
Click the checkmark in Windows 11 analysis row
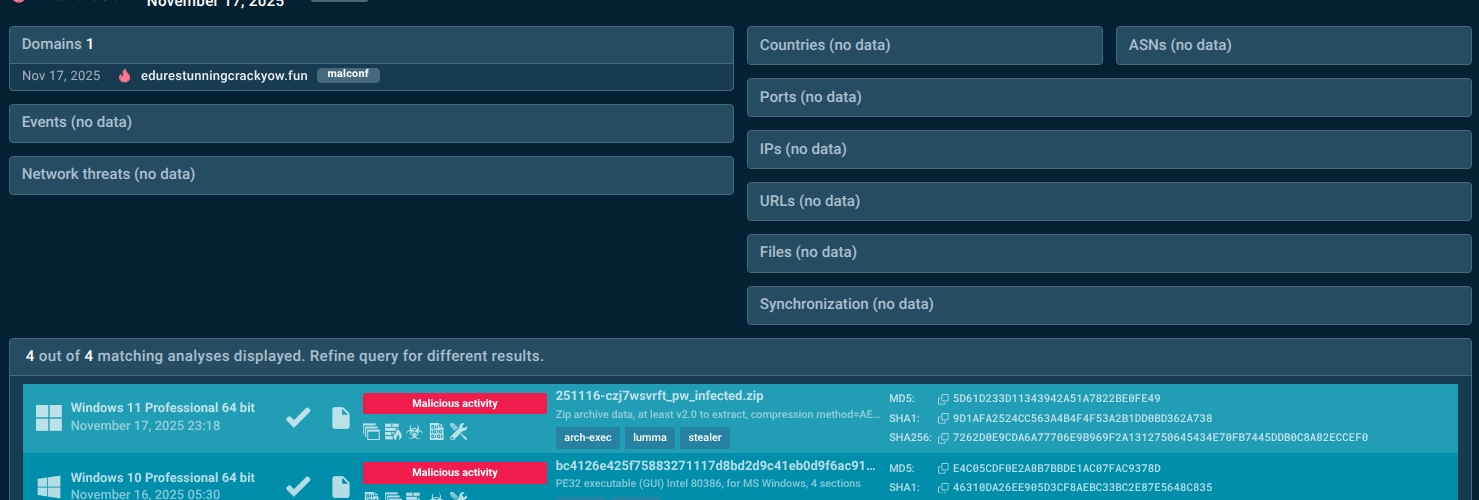click(x=298, y=418)
